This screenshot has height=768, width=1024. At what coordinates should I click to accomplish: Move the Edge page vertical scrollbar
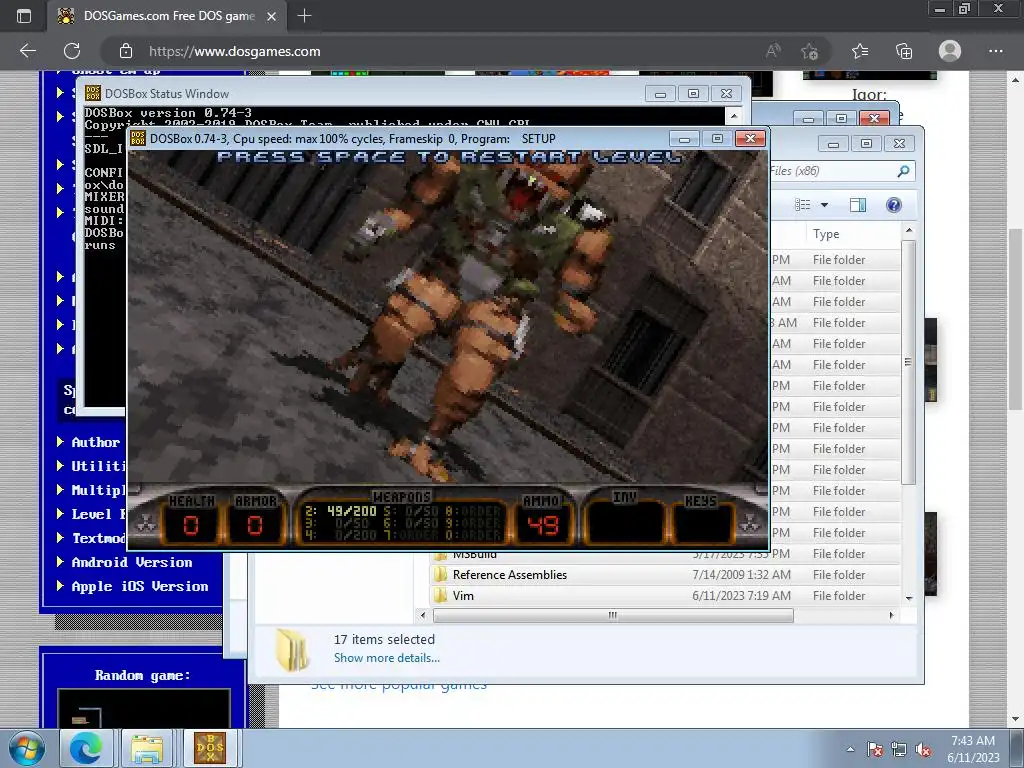tap(1014, 320)
